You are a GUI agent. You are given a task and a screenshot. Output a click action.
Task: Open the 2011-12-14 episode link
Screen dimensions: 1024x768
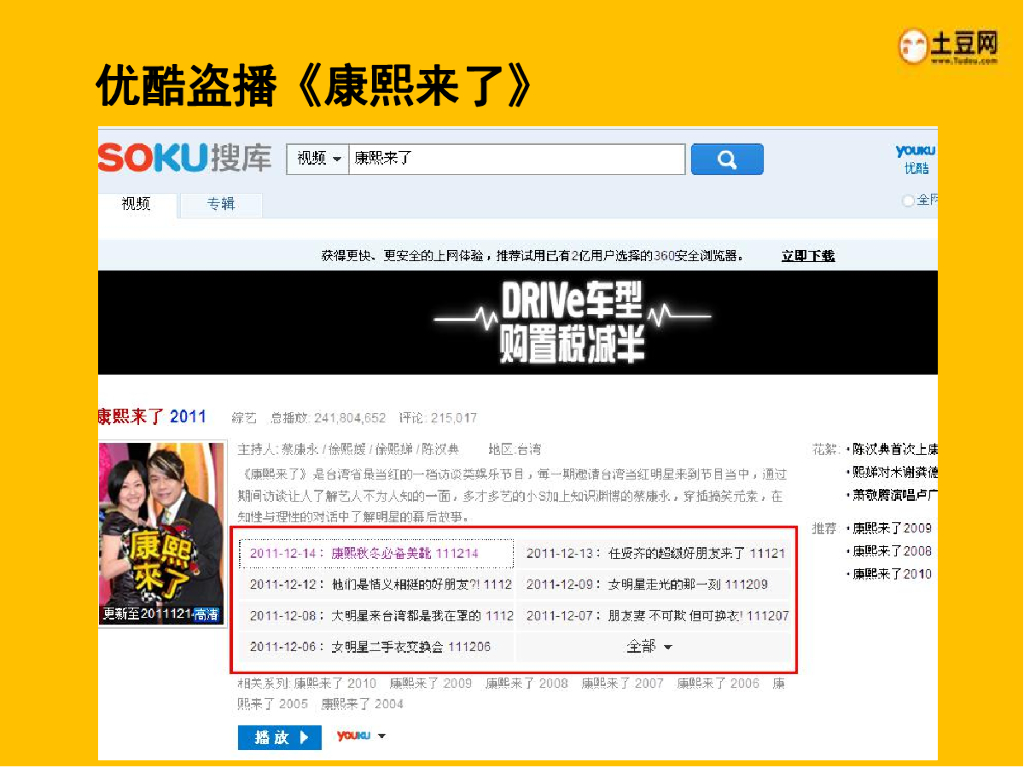tap(364, 553)
